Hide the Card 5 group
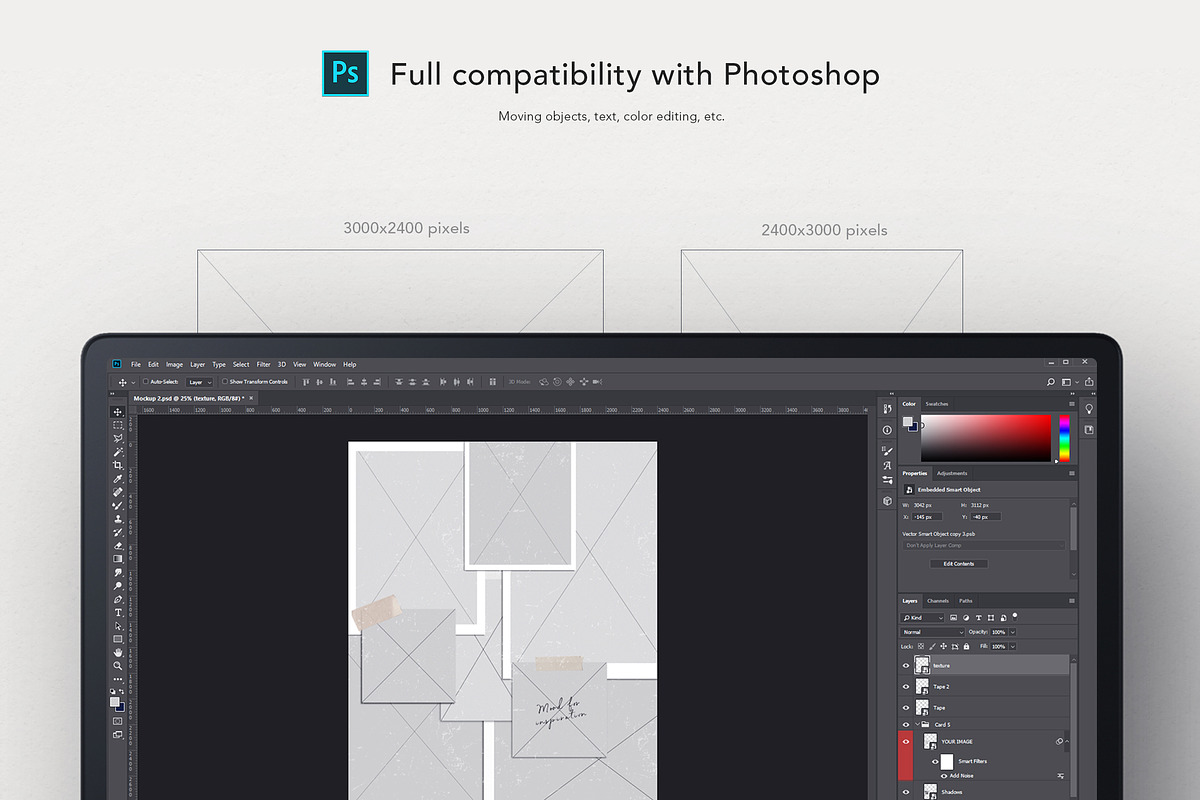 (x=906, y=724)
